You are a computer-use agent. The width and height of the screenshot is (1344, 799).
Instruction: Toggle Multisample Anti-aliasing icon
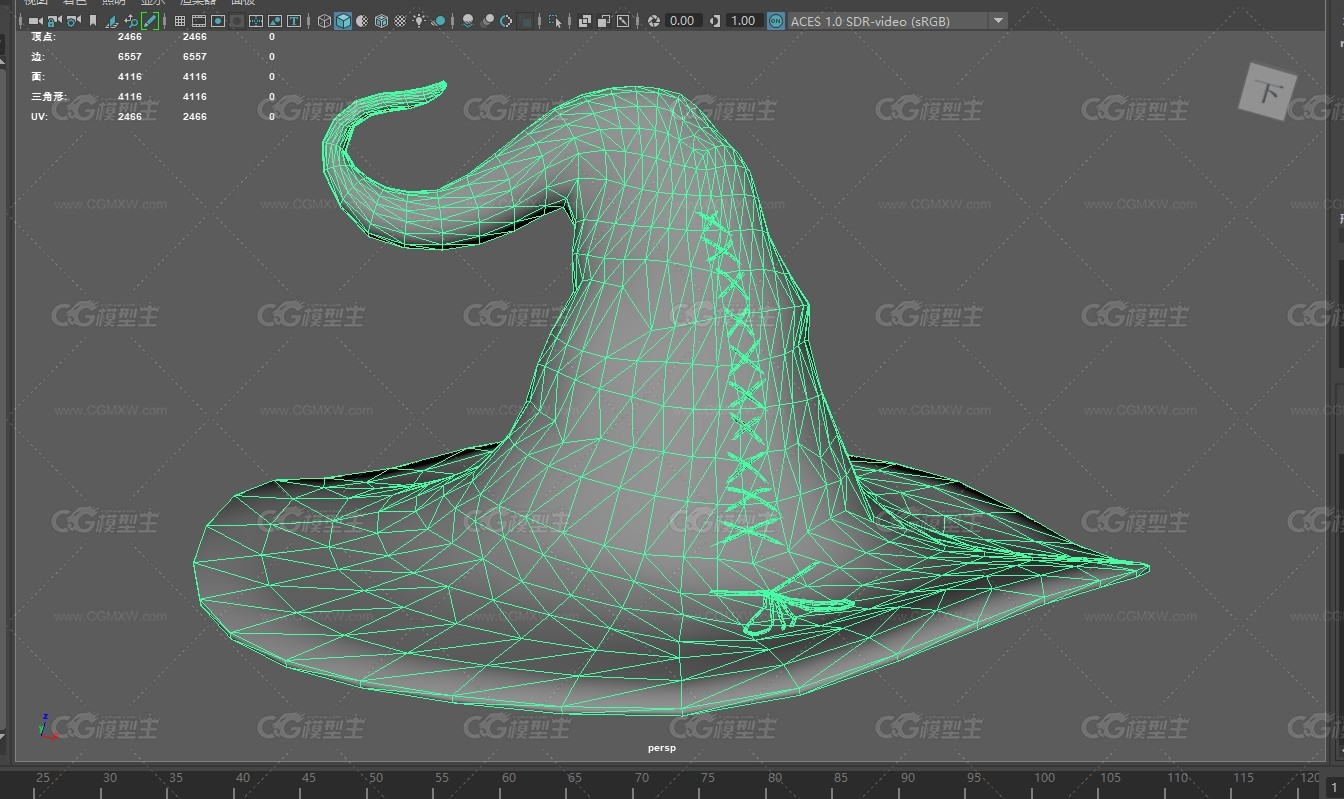click(x=506, y=20)
